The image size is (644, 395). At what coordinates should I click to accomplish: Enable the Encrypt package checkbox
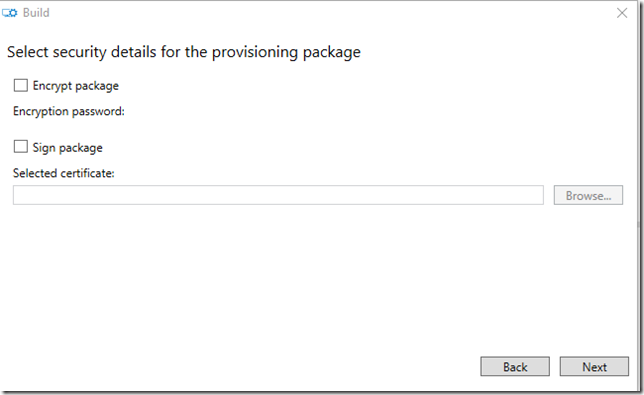(21, 85)
